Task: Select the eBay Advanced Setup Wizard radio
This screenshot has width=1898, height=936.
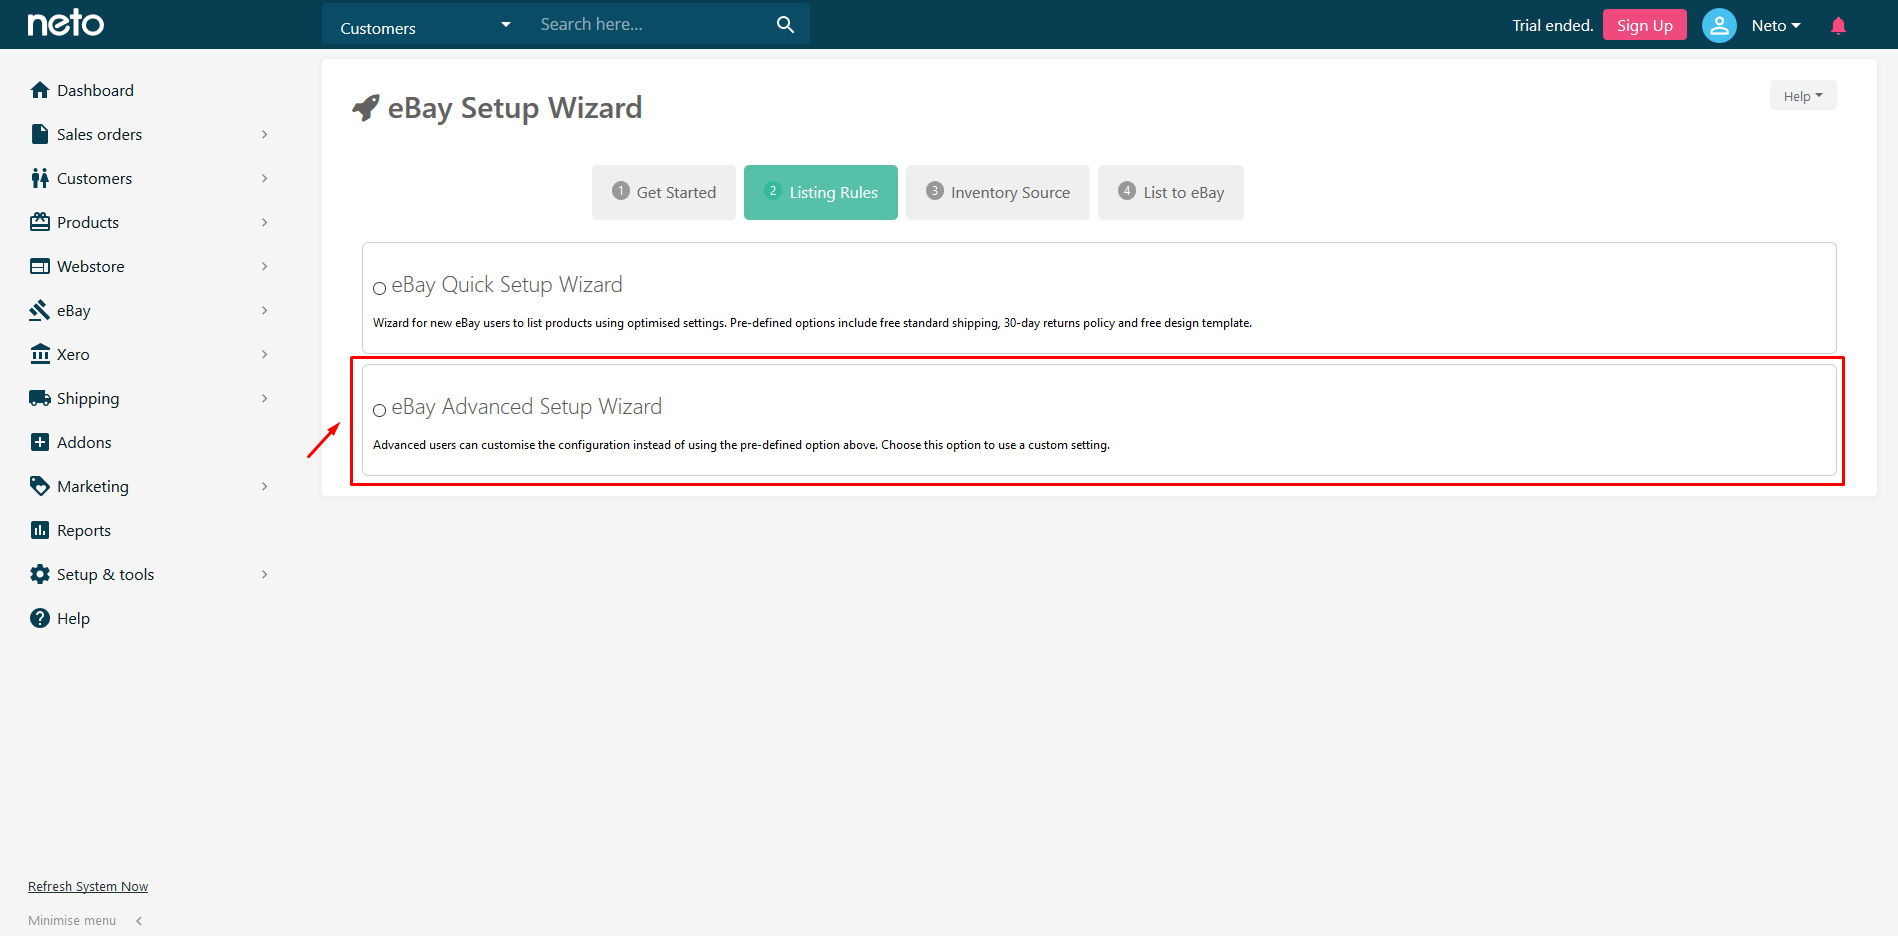Action: (379, 410)
